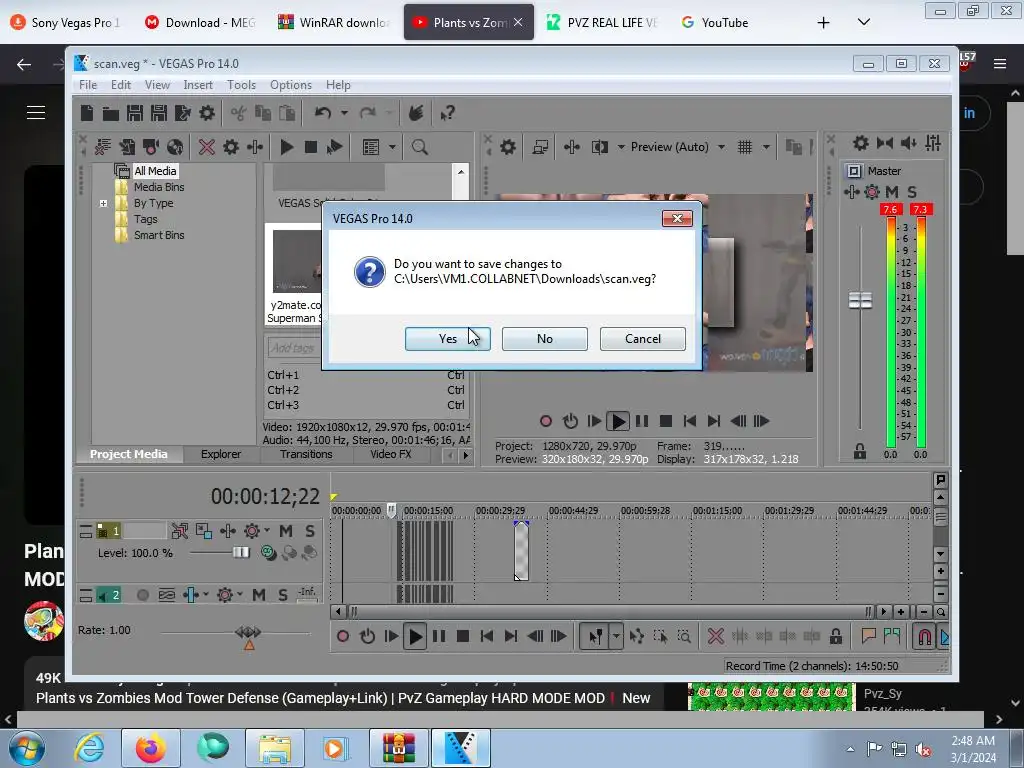Open the Tools menu

click(241, 85)
